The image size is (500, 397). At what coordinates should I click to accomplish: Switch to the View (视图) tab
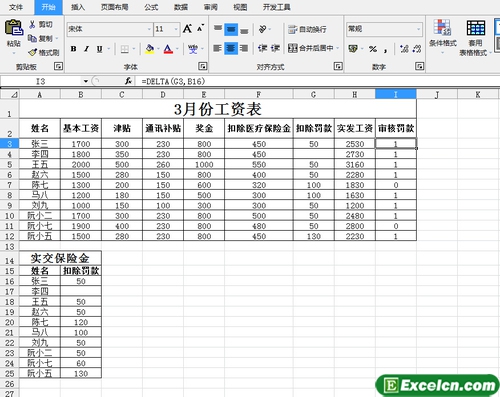point(240,7)
